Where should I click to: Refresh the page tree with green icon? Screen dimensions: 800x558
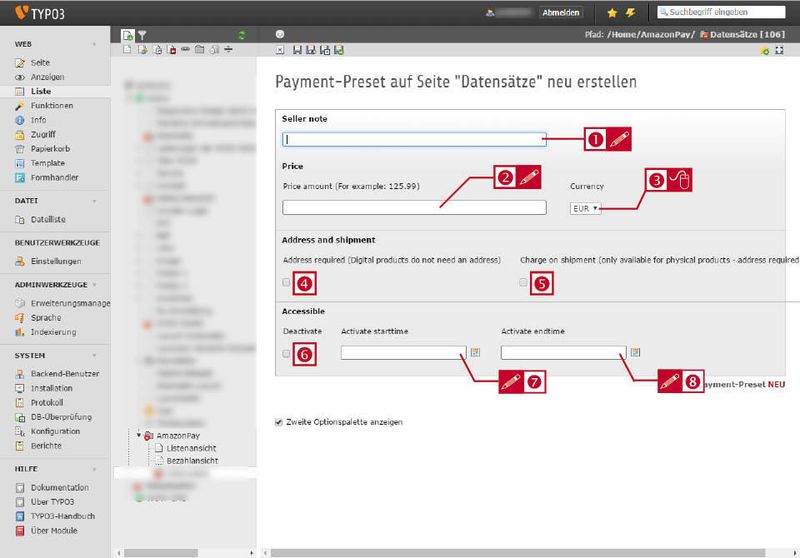pyautogui.click(x=242, y=35)
